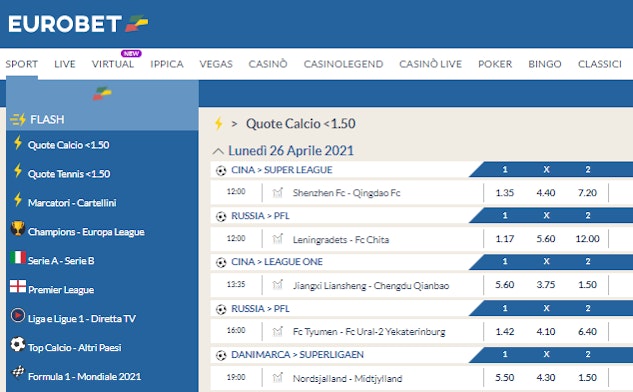The height and width of the screenshot is (392, 633).
Task: Open stats icon for Fc Tyumen - Fc Ural-2 Yekaterinburg
Action: [277, 331]
